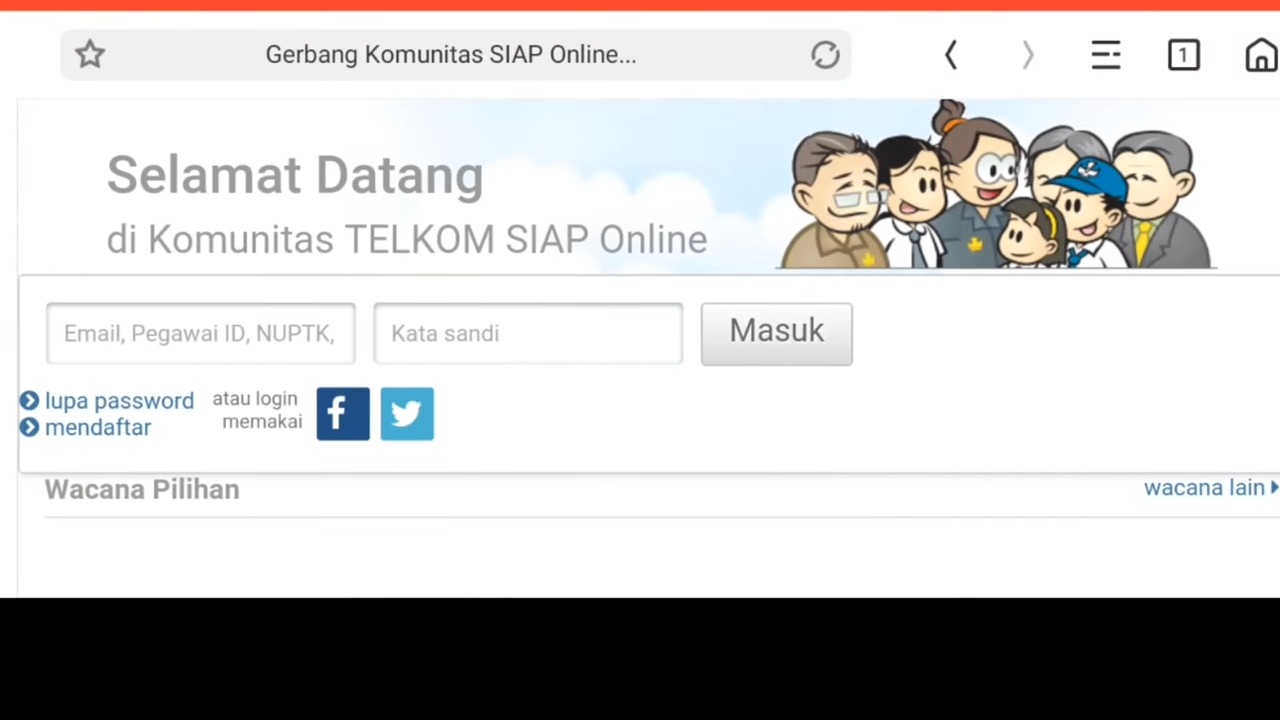Open the mendaftar registration link
The width and height of the screenshot is (1280, 720).
coord(98,428)
